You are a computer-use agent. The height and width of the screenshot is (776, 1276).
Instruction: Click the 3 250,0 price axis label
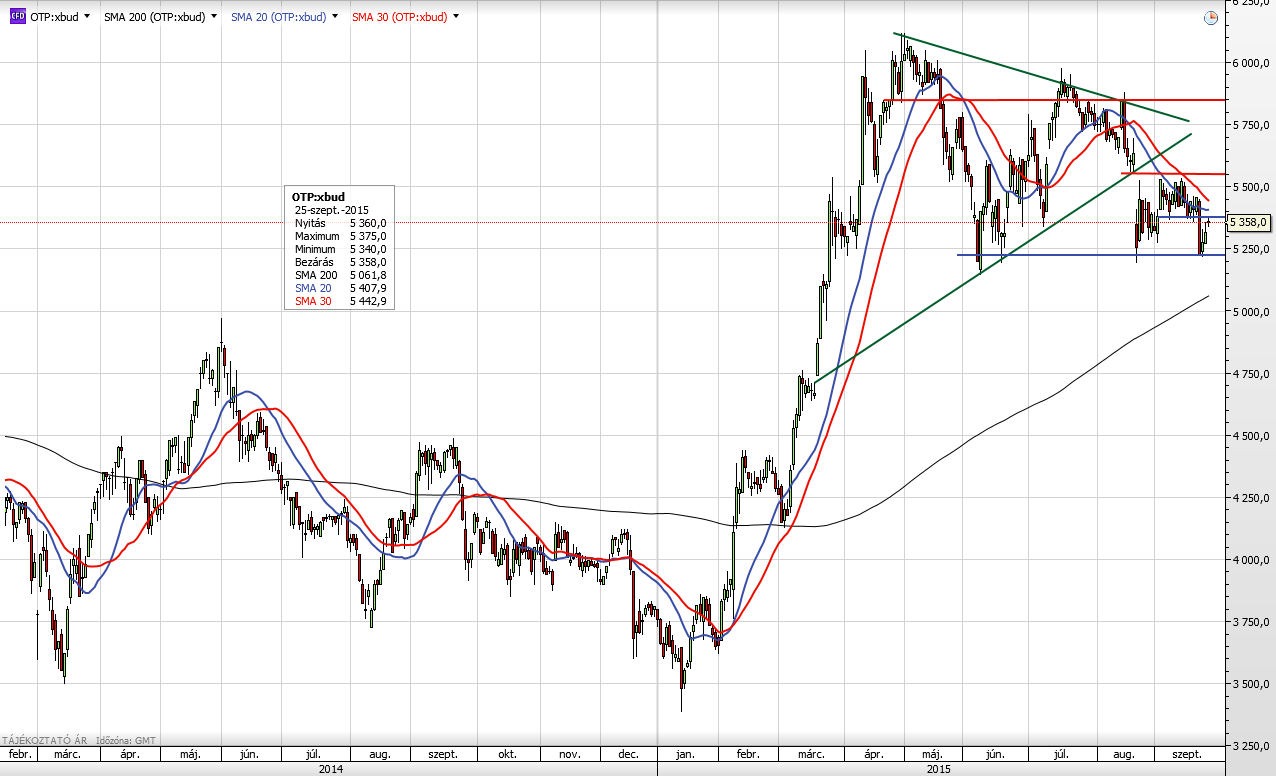click(x=1250, y=747)
